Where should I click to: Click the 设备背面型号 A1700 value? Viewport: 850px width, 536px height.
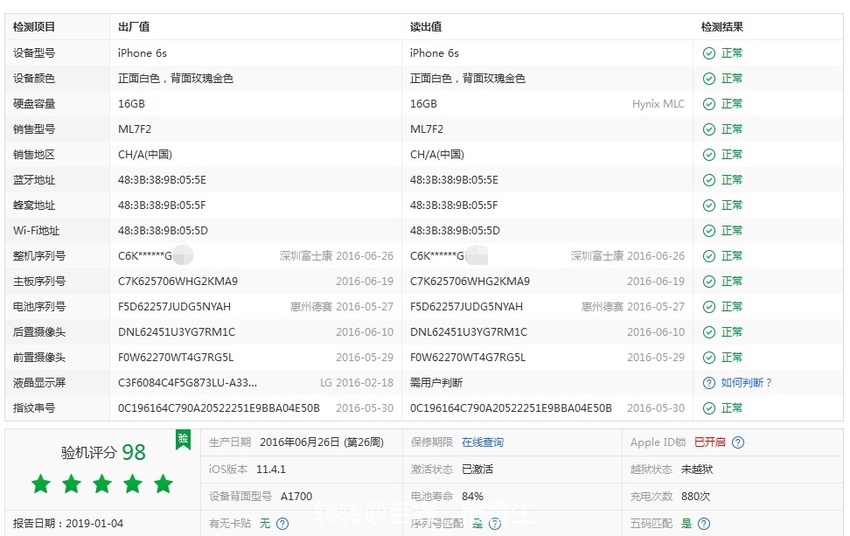[296, 496]
